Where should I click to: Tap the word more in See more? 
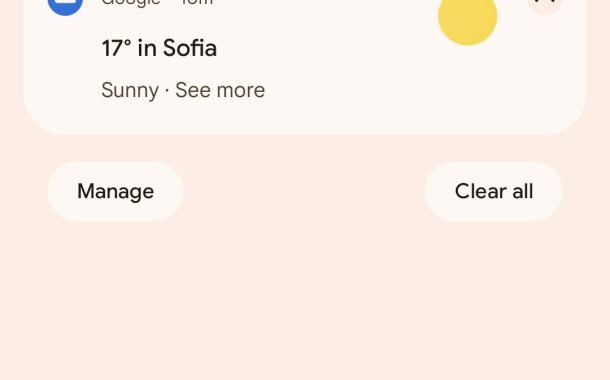click(241, 91)
